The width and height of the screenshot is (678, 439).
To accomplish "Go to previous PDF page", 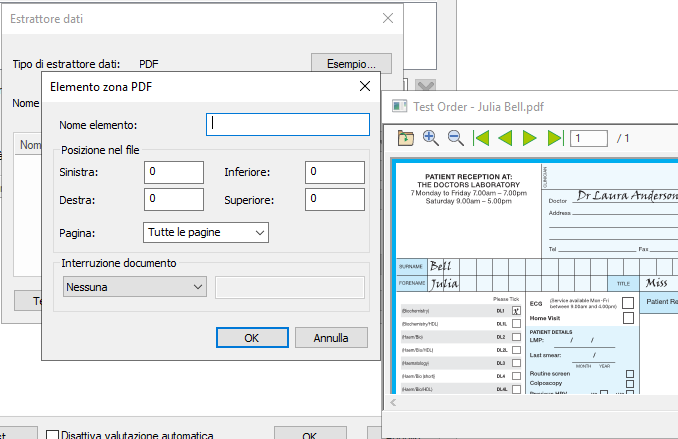I will [506, 138].
